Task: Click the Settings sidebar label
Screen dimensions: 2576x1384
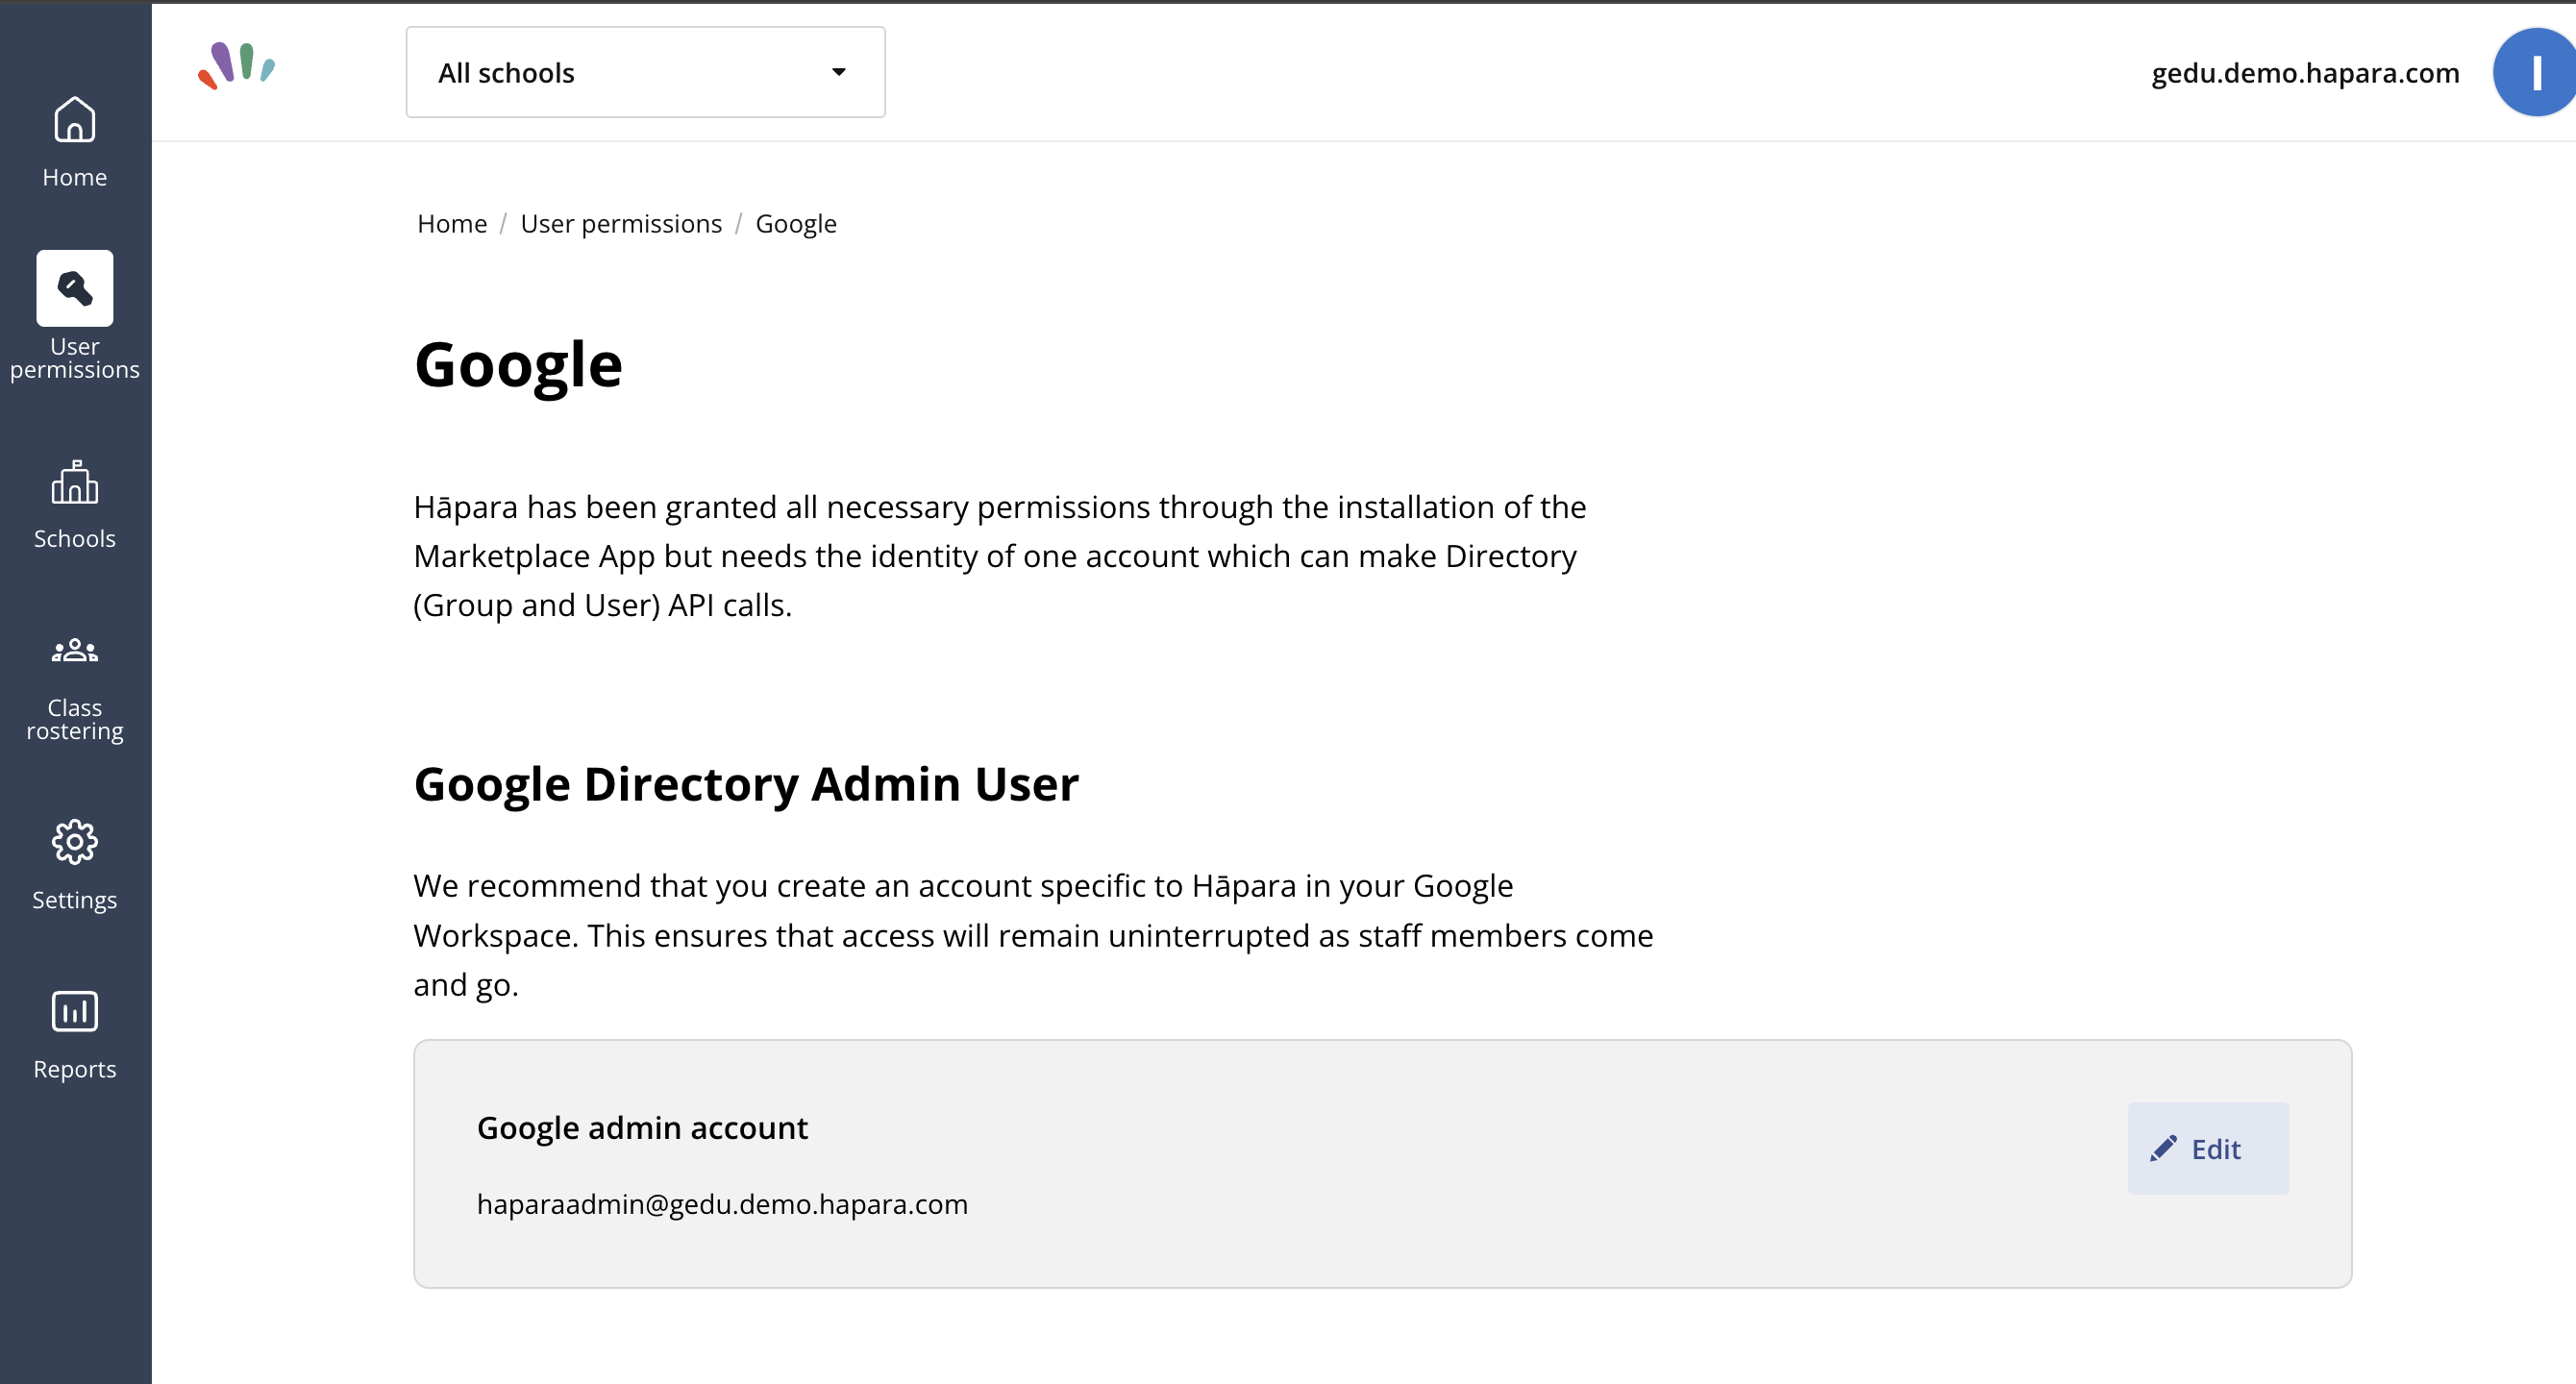Action: coord(75,900)
